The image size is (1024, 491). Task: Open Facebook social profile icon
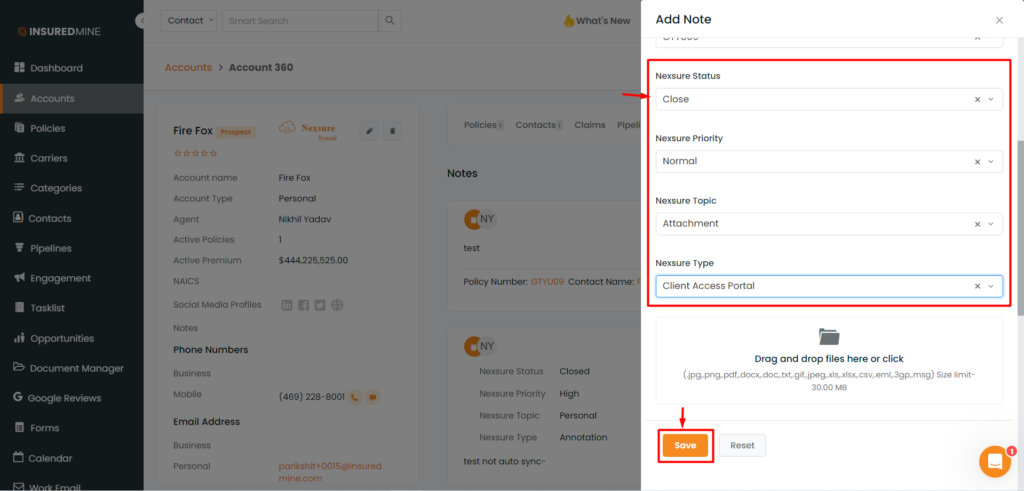pyautogui.click(x=304, y=305)
